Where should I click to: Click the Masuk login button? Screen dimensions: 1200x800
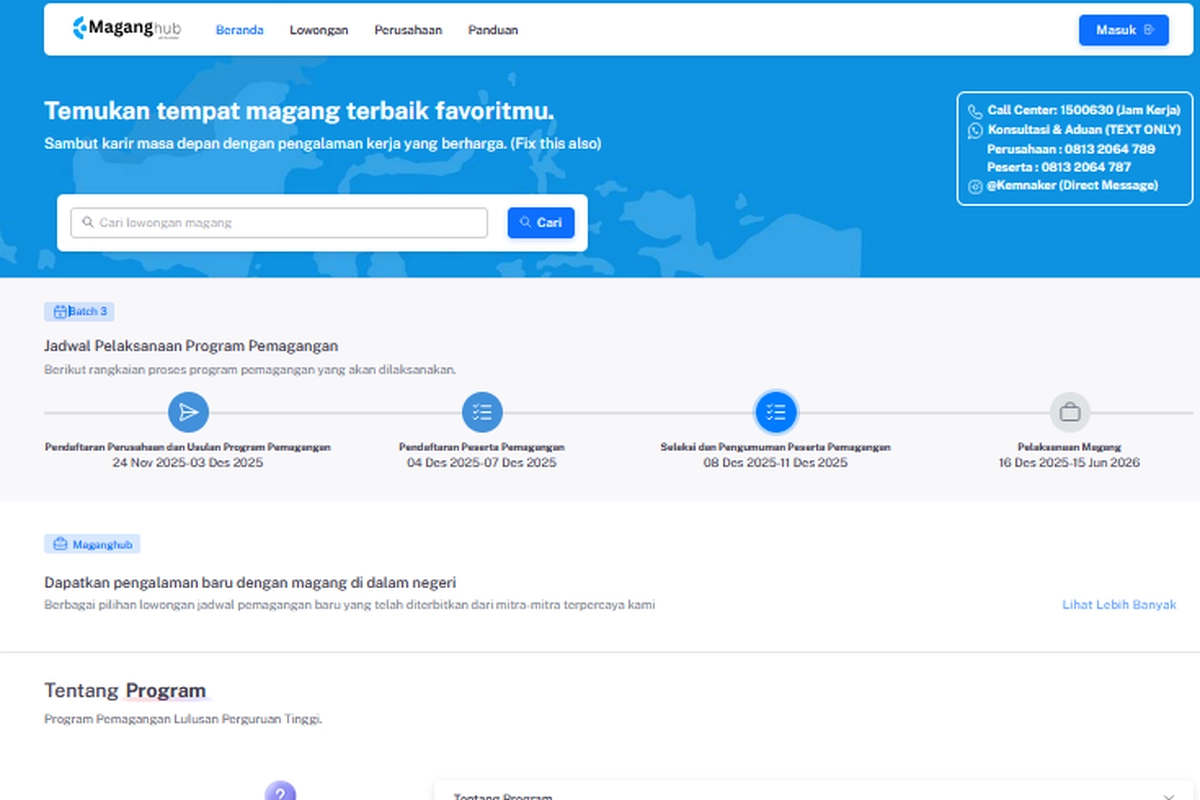1123,30
